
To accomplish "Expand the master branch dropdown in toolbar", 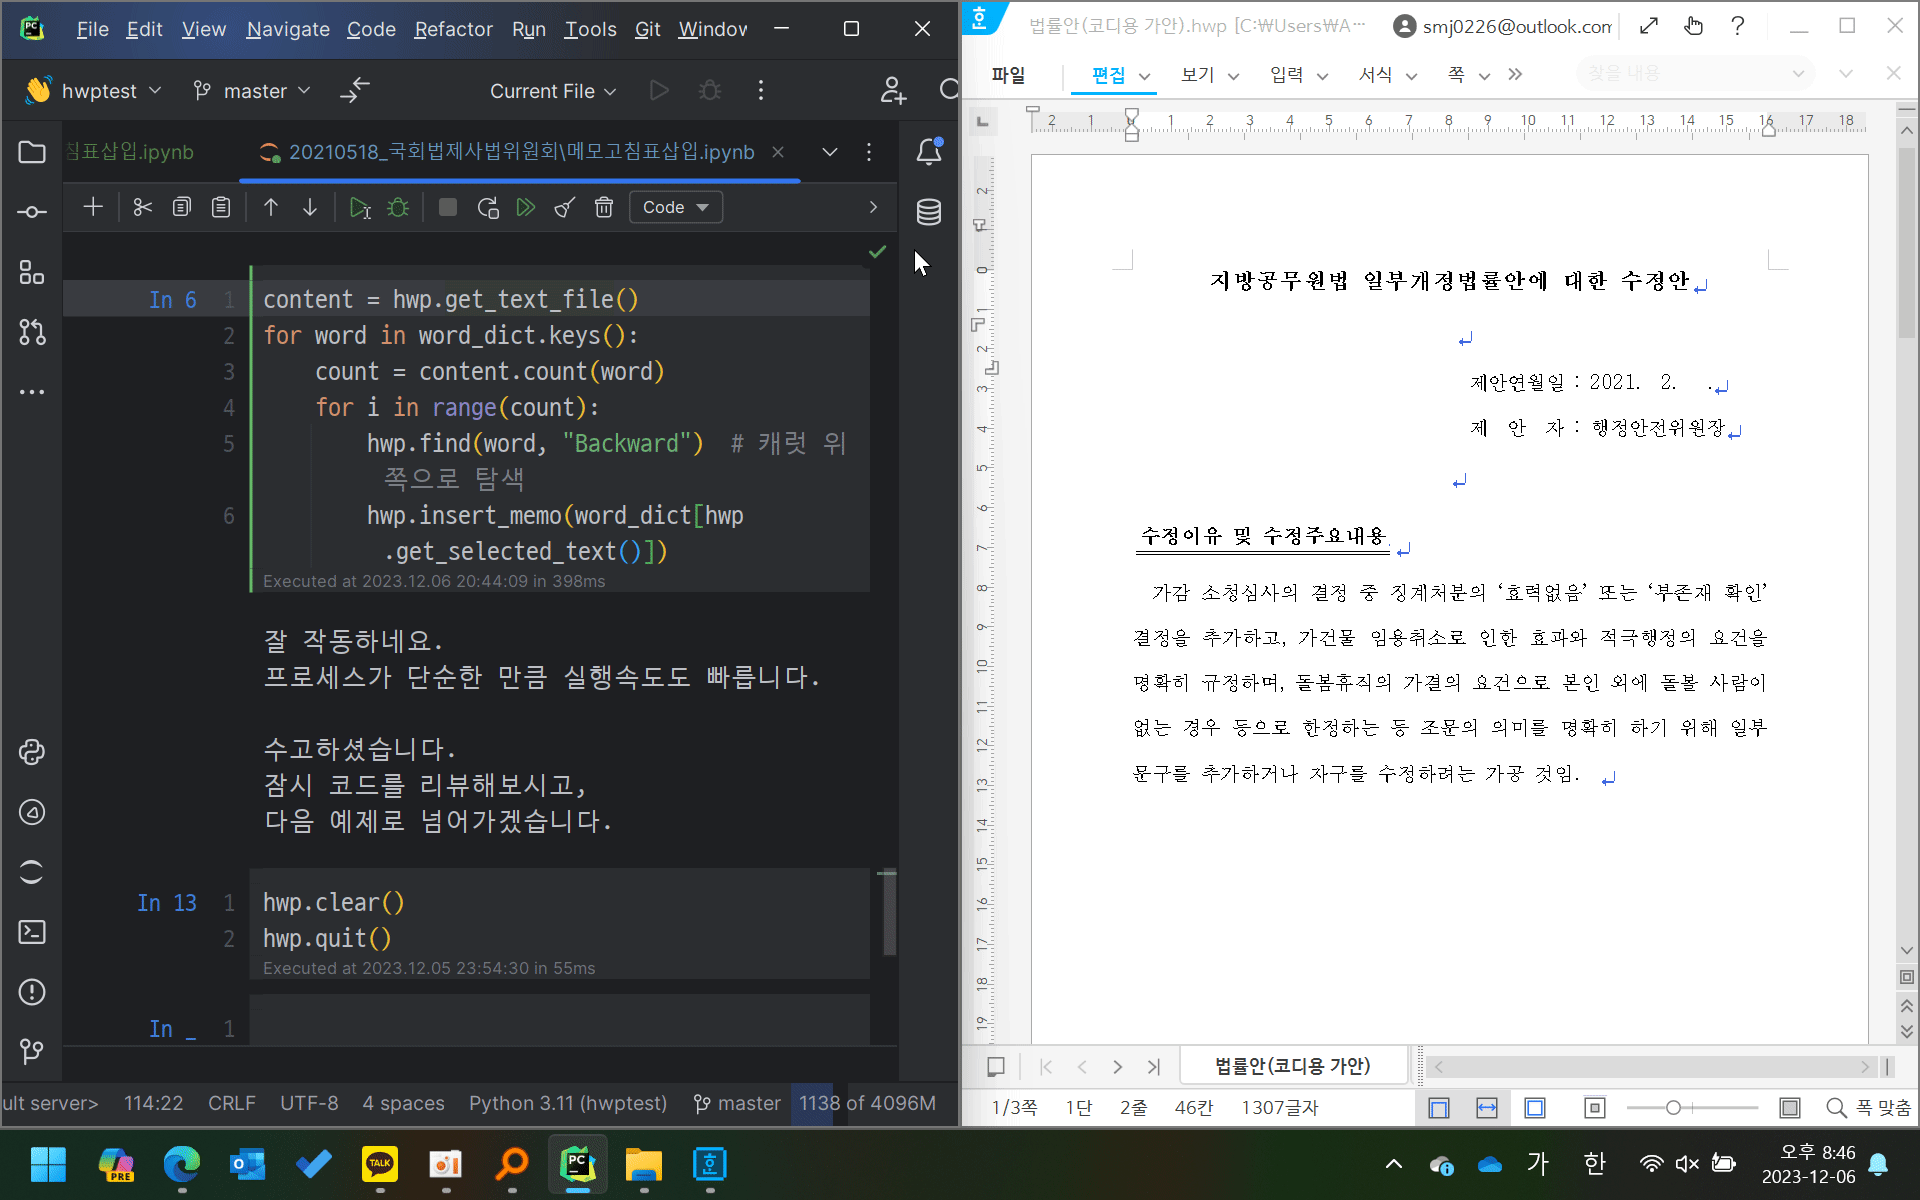I will 253,91.
